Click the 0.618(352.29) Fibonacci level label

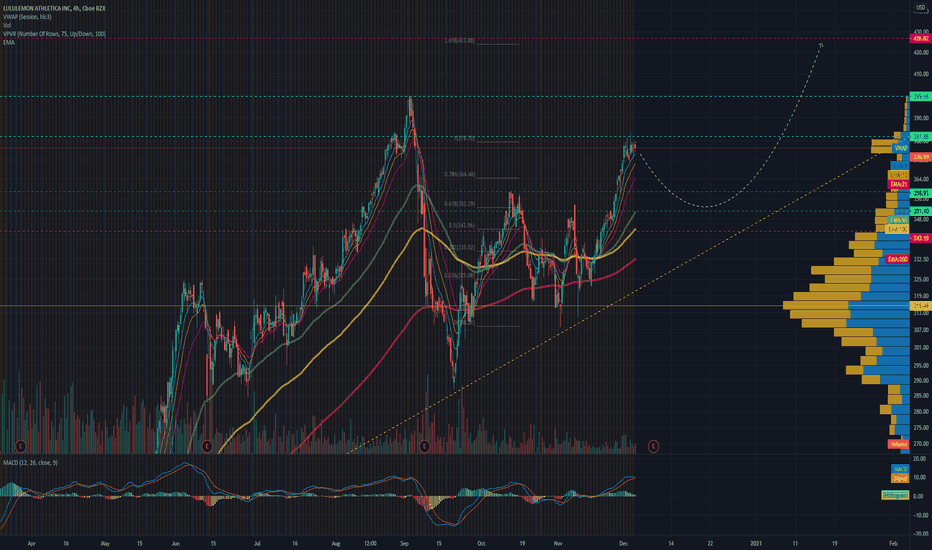pyautogui.click(x=459, y=203)
